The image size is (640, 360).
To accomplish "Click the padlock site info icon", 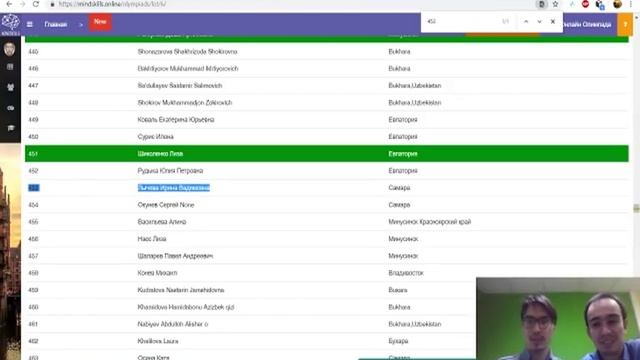I will [x=52, y=4].
